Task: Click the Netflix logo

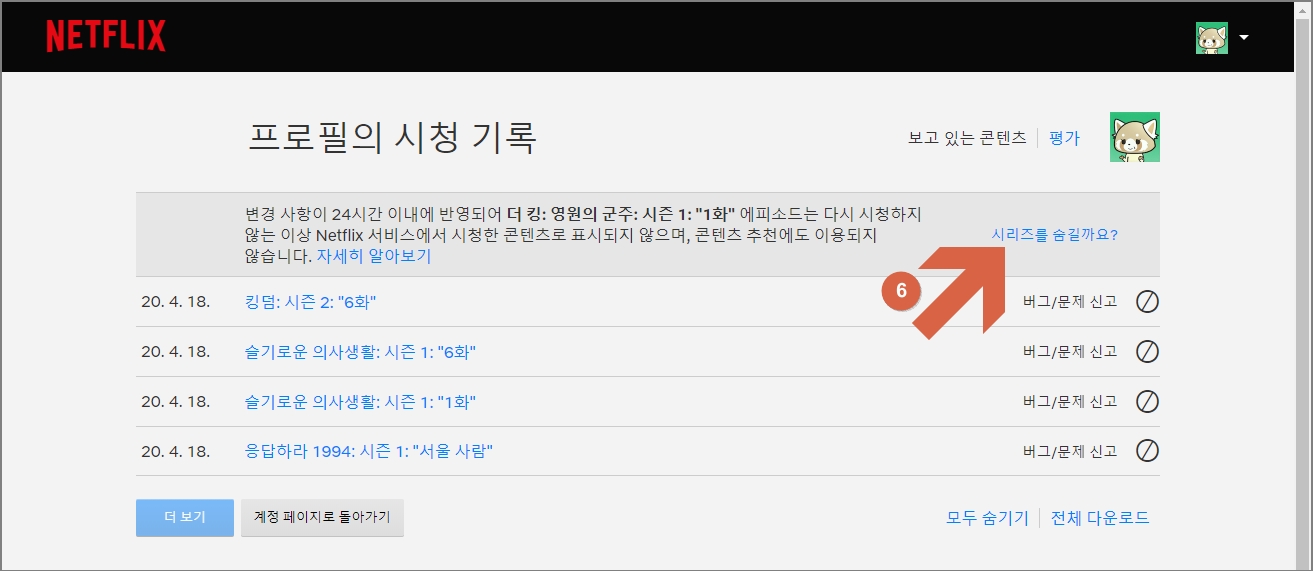Action: (106, 37)
